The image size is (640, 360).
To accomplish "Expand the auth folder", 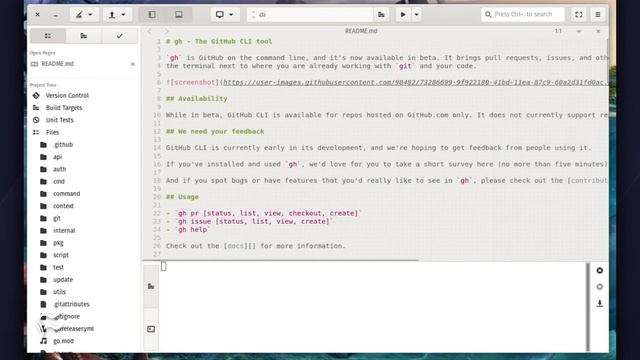I will pyautogui.click(x=59, y=169).
